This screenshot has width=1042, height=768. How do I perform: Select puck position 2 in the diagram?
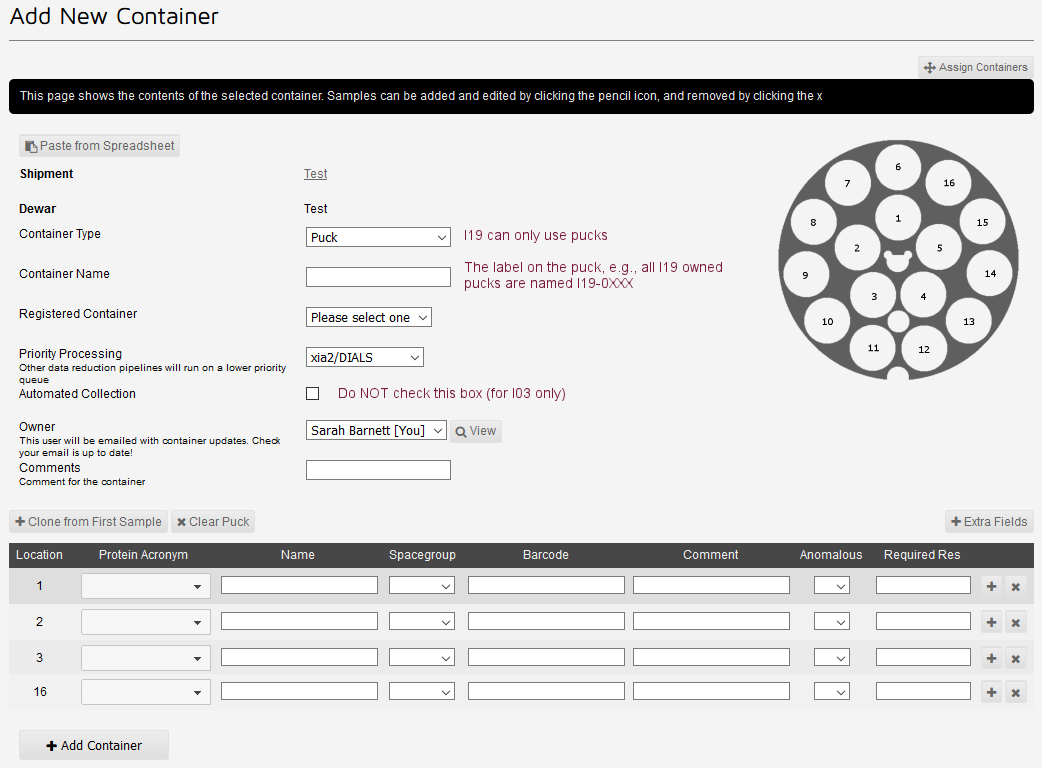pyautogui.click(x=857, y=248)
